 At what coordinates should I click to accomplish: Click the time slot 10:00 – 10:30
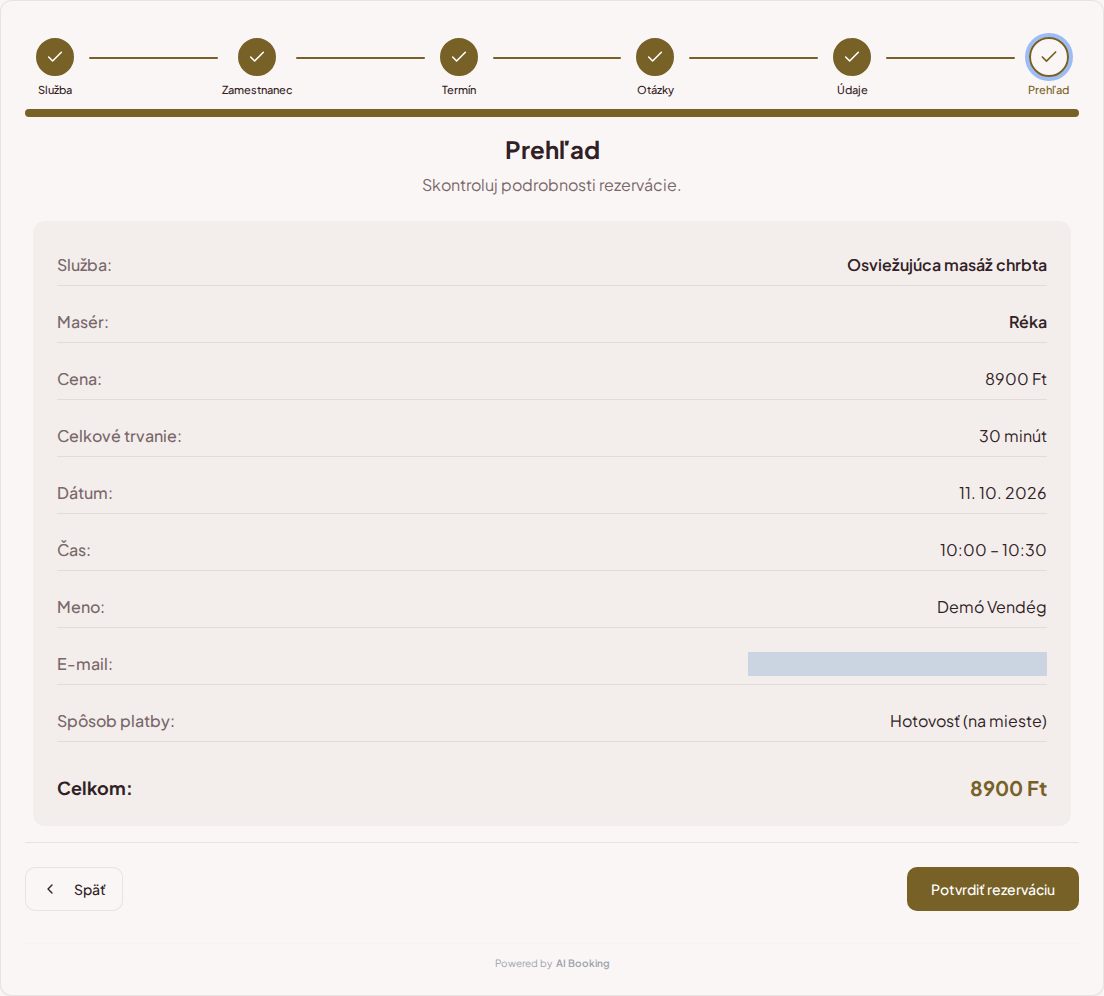[993, 550]
